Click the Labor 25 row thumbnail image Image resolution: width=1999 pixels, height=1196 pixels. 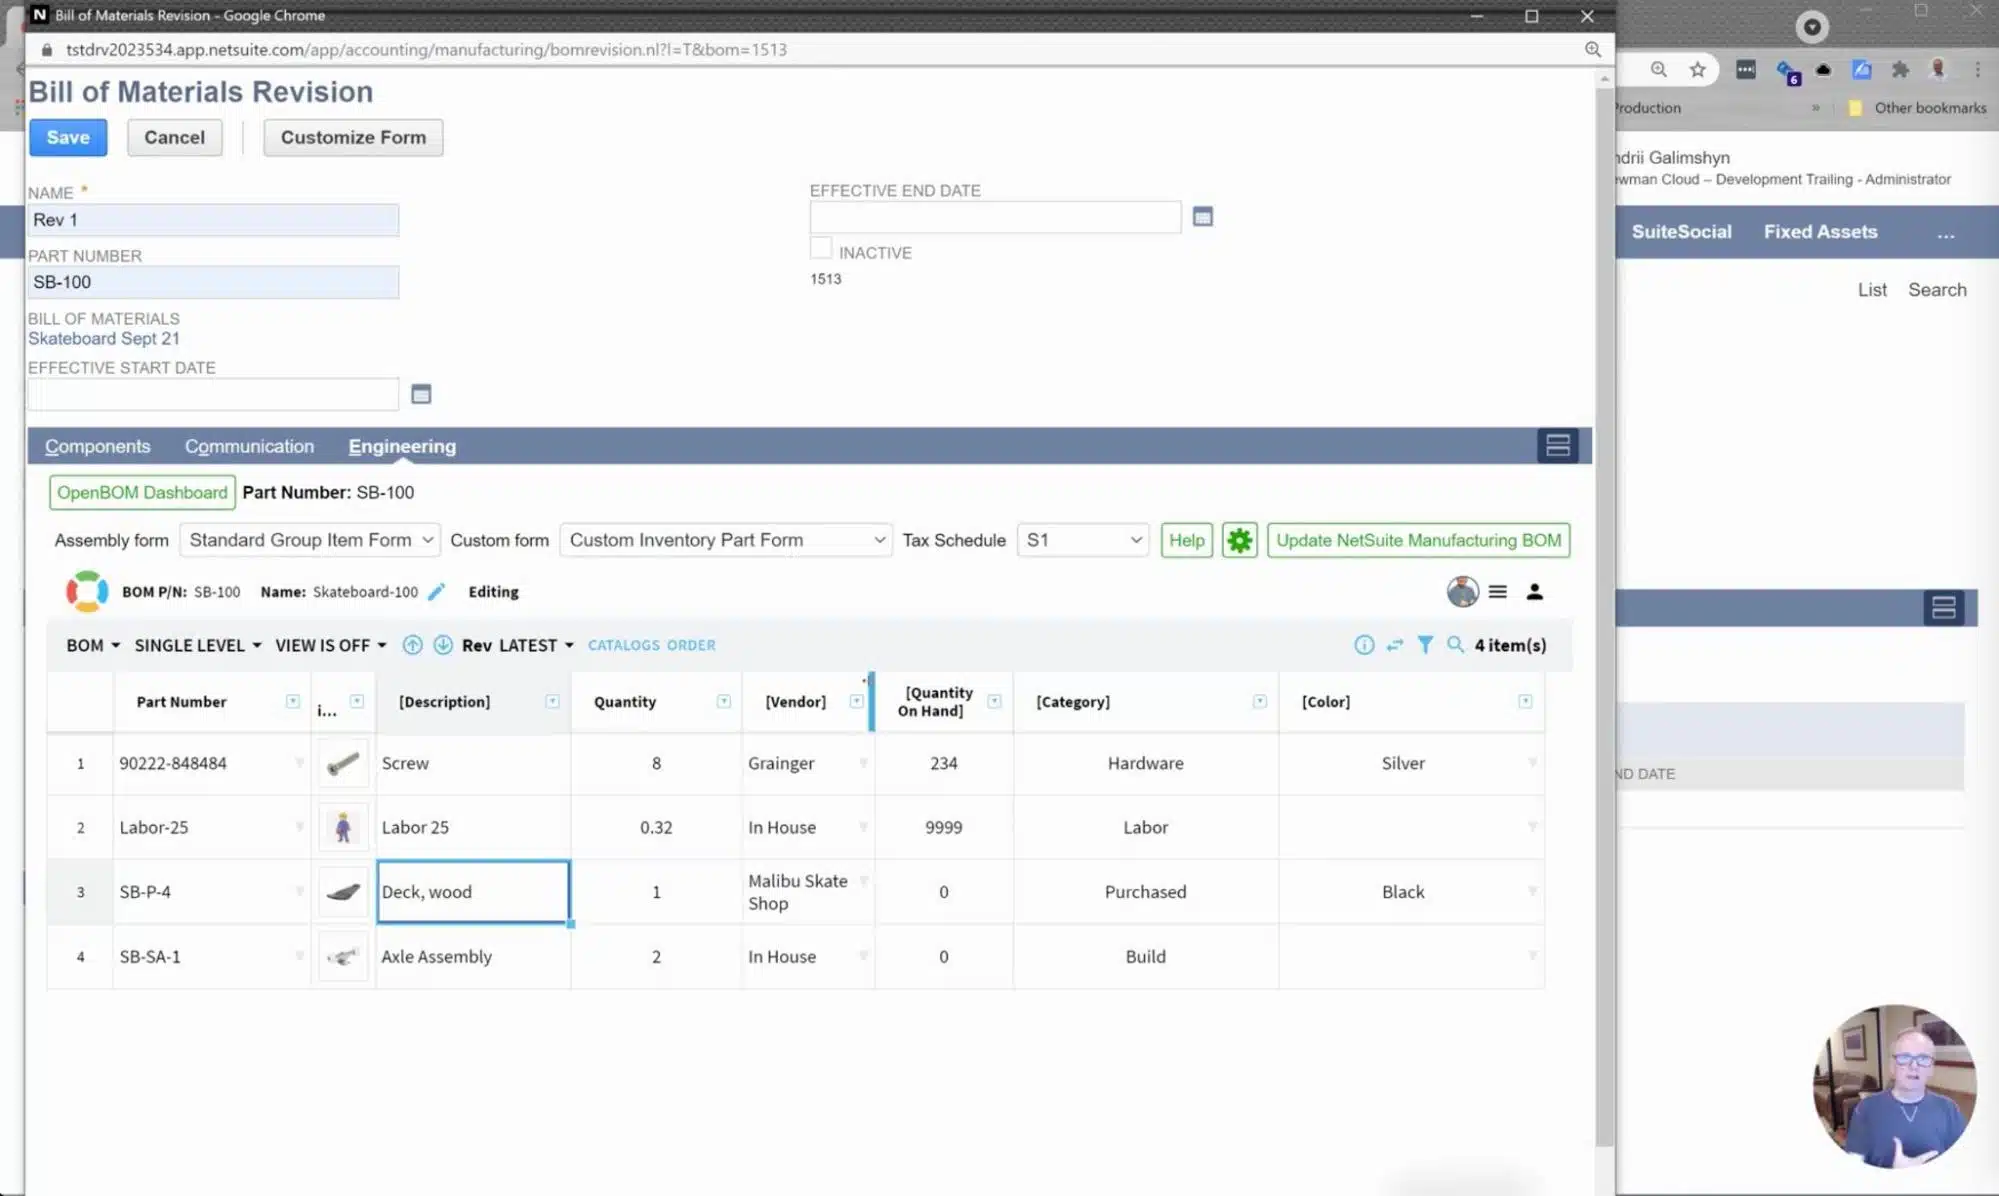click(343, 827)
